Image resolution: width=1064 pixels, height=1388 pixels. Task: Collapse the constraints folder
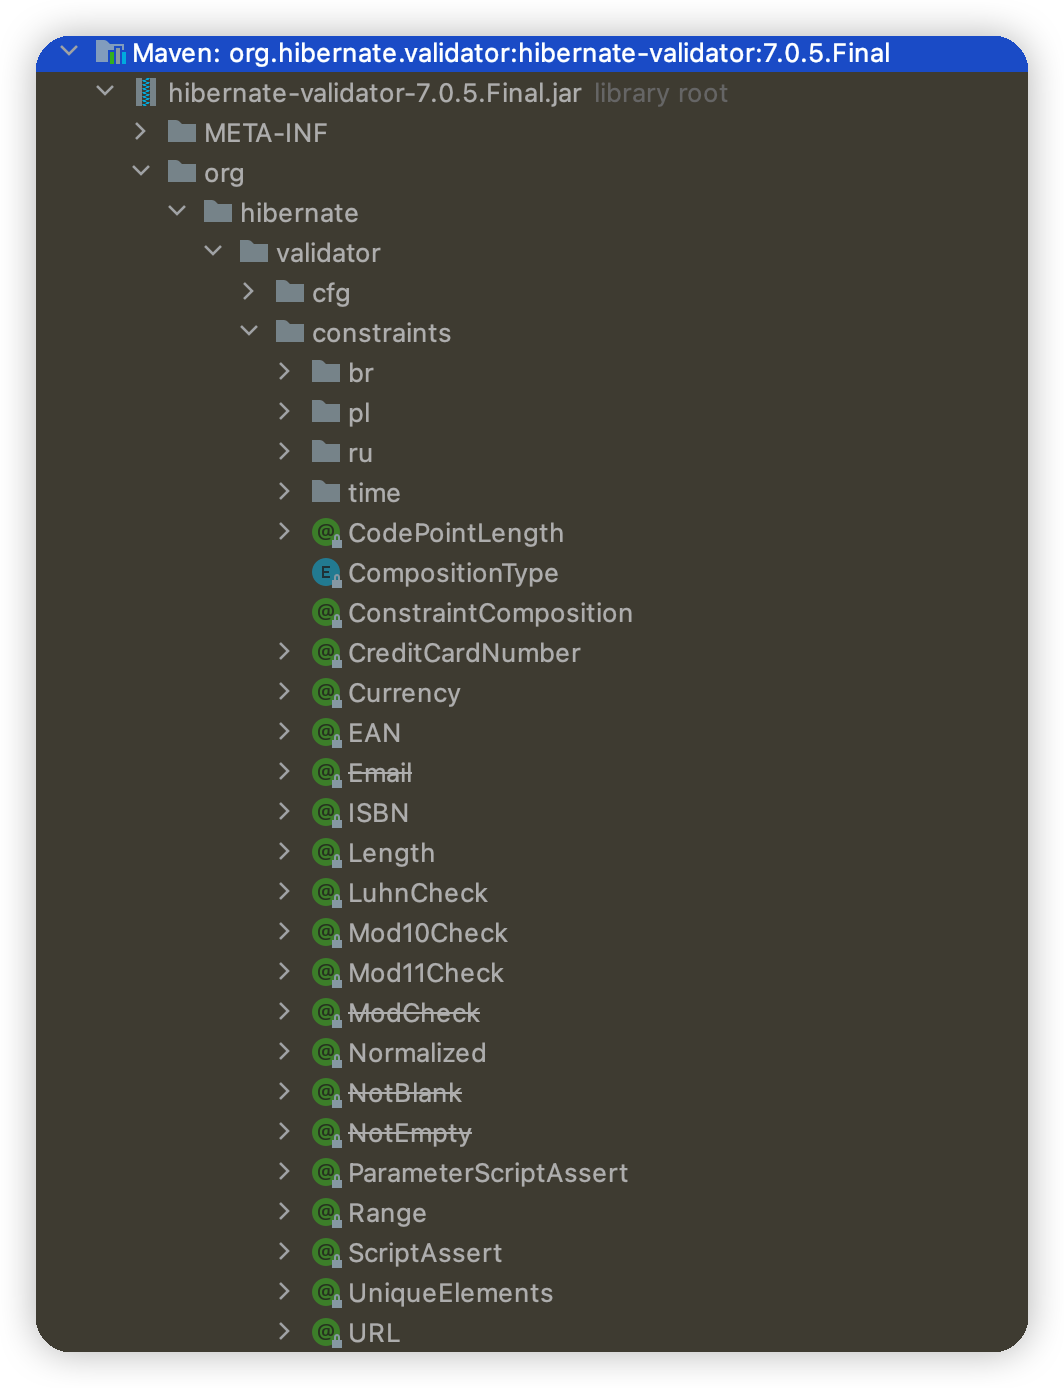coord(249,331)
